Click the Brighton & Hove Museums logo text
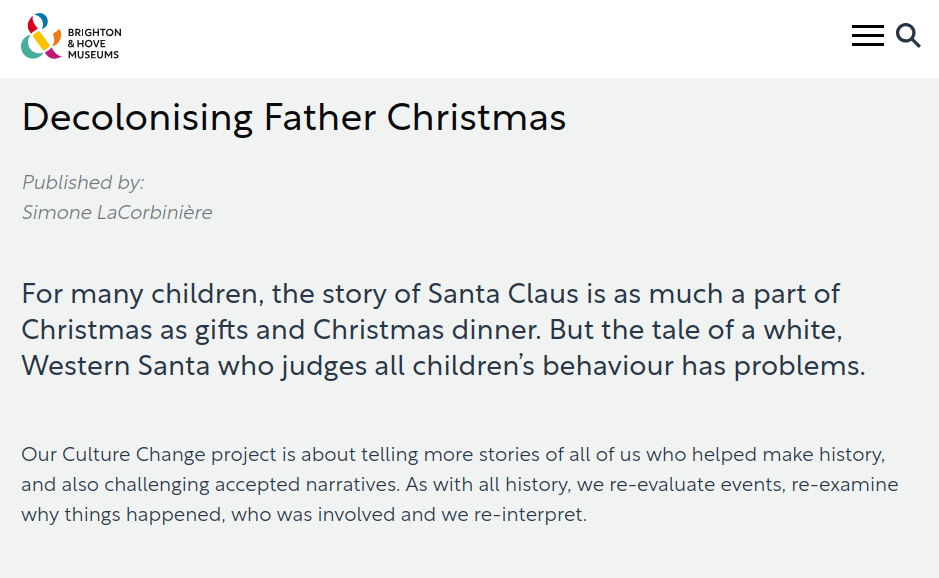This screenshot has width=939, height=578. [94, 44]
